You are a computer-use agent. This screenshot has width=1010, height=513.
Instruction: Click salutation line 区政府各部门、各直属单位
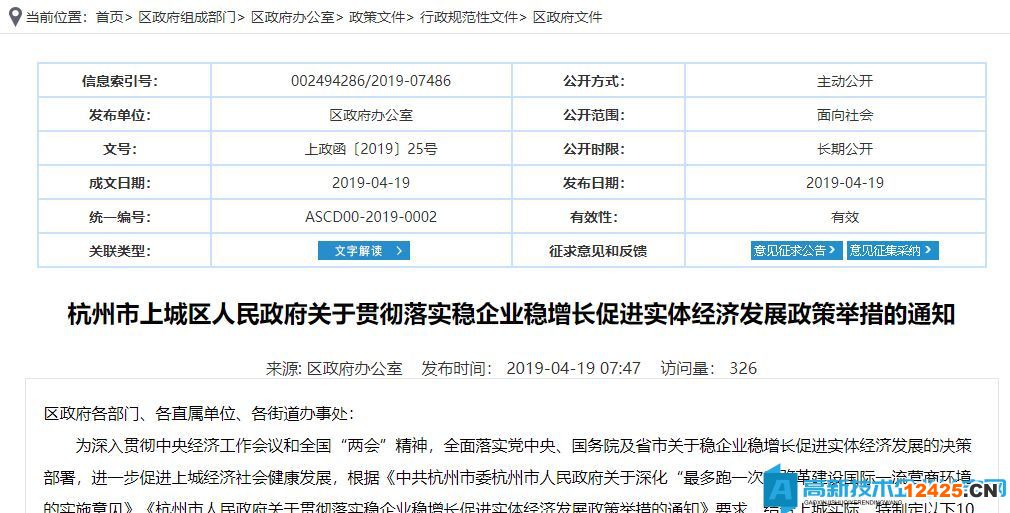[x=198, y=414]
